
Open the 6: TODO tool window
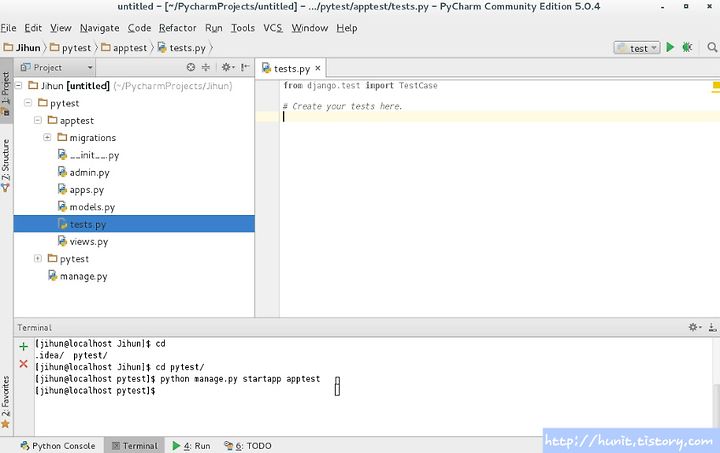coord(248,446)
